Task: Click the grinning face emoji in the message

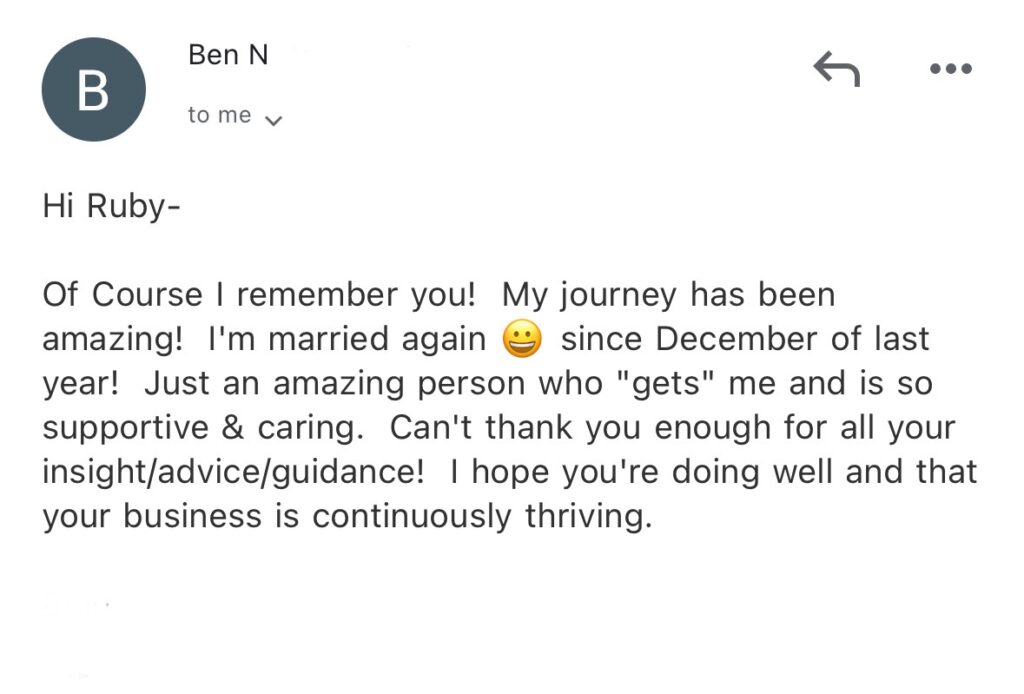Action: [x=522, y=339]
